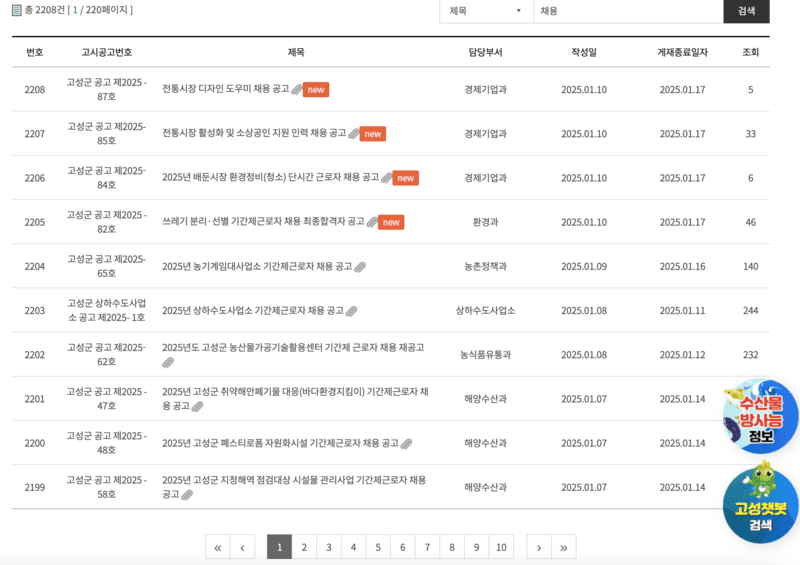Open 2025년 상하수도사업소 기간제근로자 채용 공고

253,310
